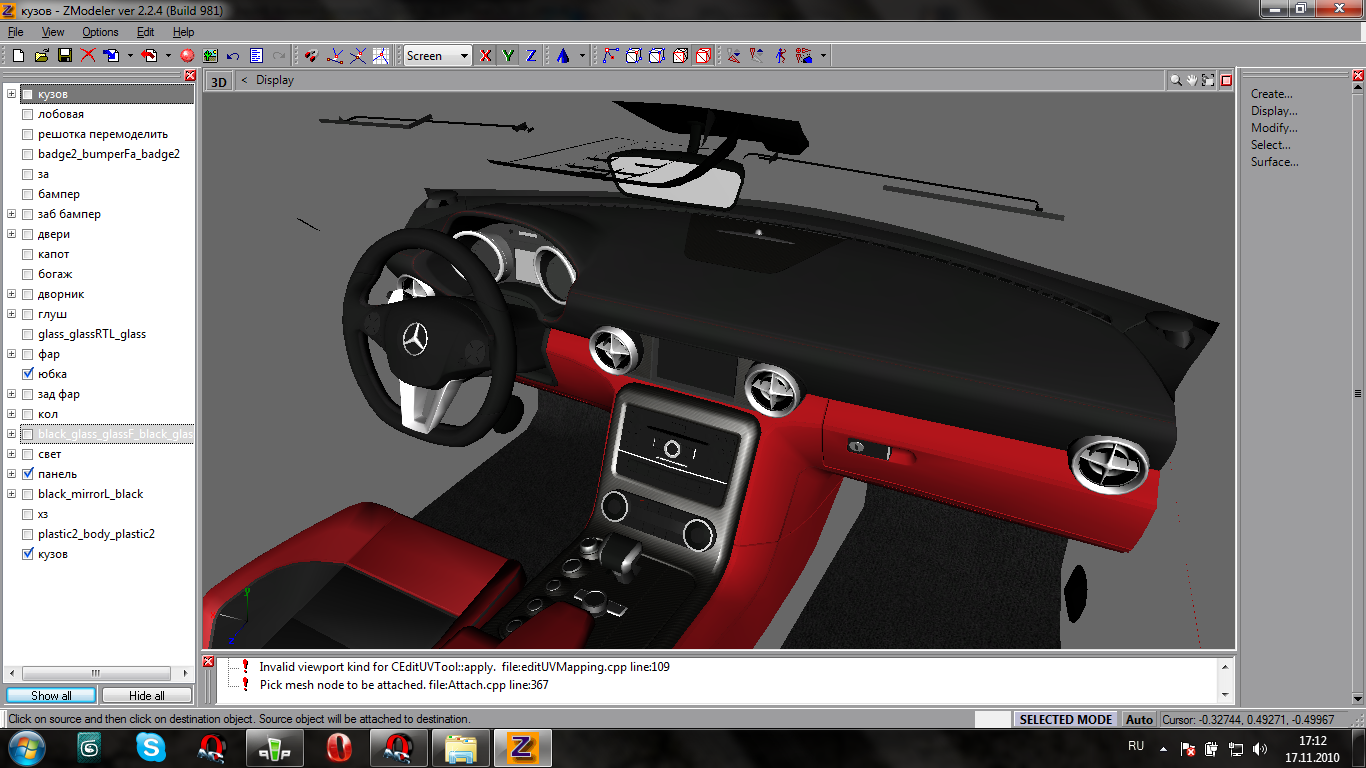Click the red X icon beside Save
Image resolution: width=1366 pixels, height=768 pixels.
click(x=88, y=56)
